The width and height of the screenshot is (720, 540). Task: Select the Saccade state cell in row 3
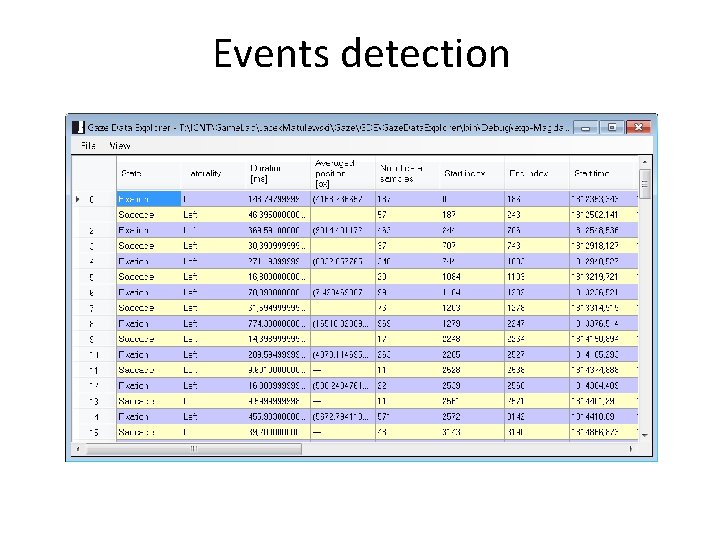point(149,246)
